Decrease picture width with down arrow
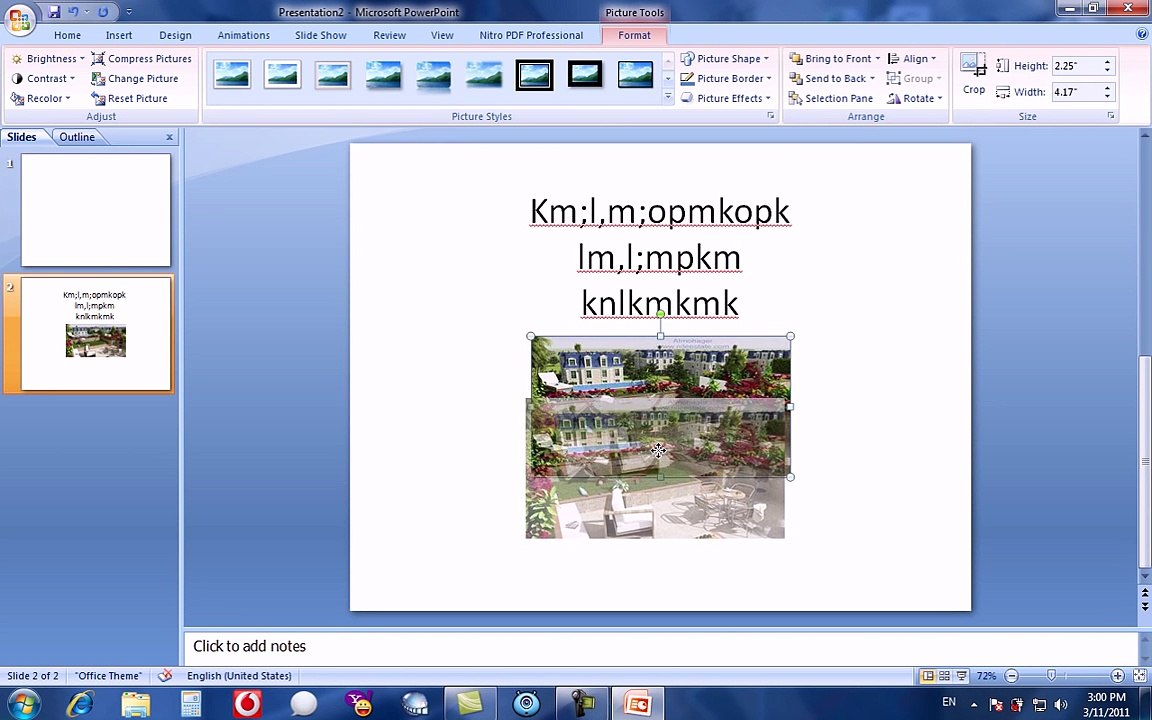The height and width of the screenshot is (720, 1152). [x=1107, y=96]
